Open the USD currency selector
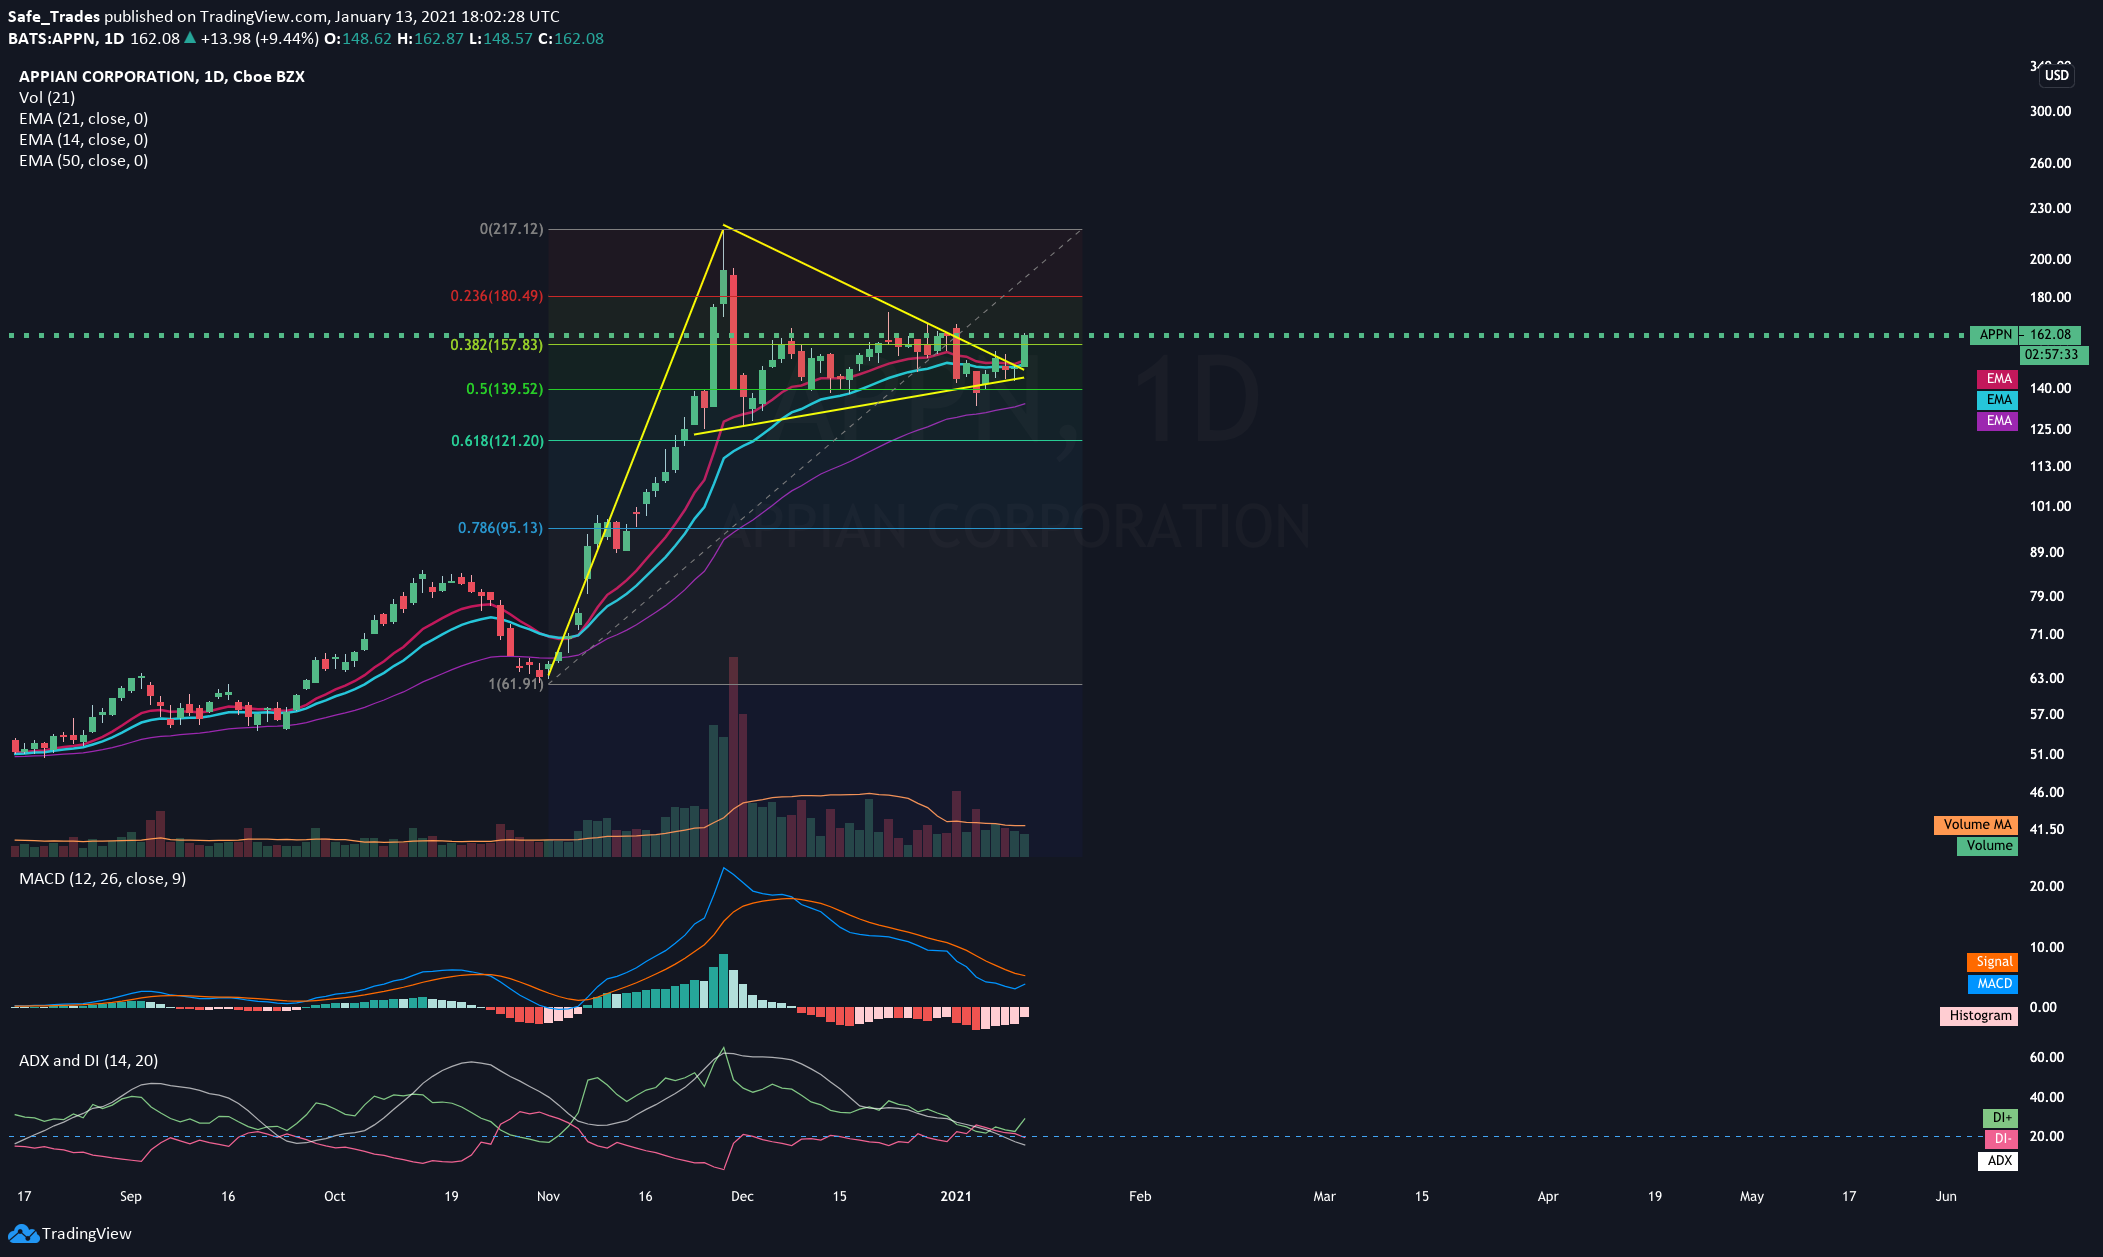This screenshot has height=1257, width=2103. (x=2056, y=75)
